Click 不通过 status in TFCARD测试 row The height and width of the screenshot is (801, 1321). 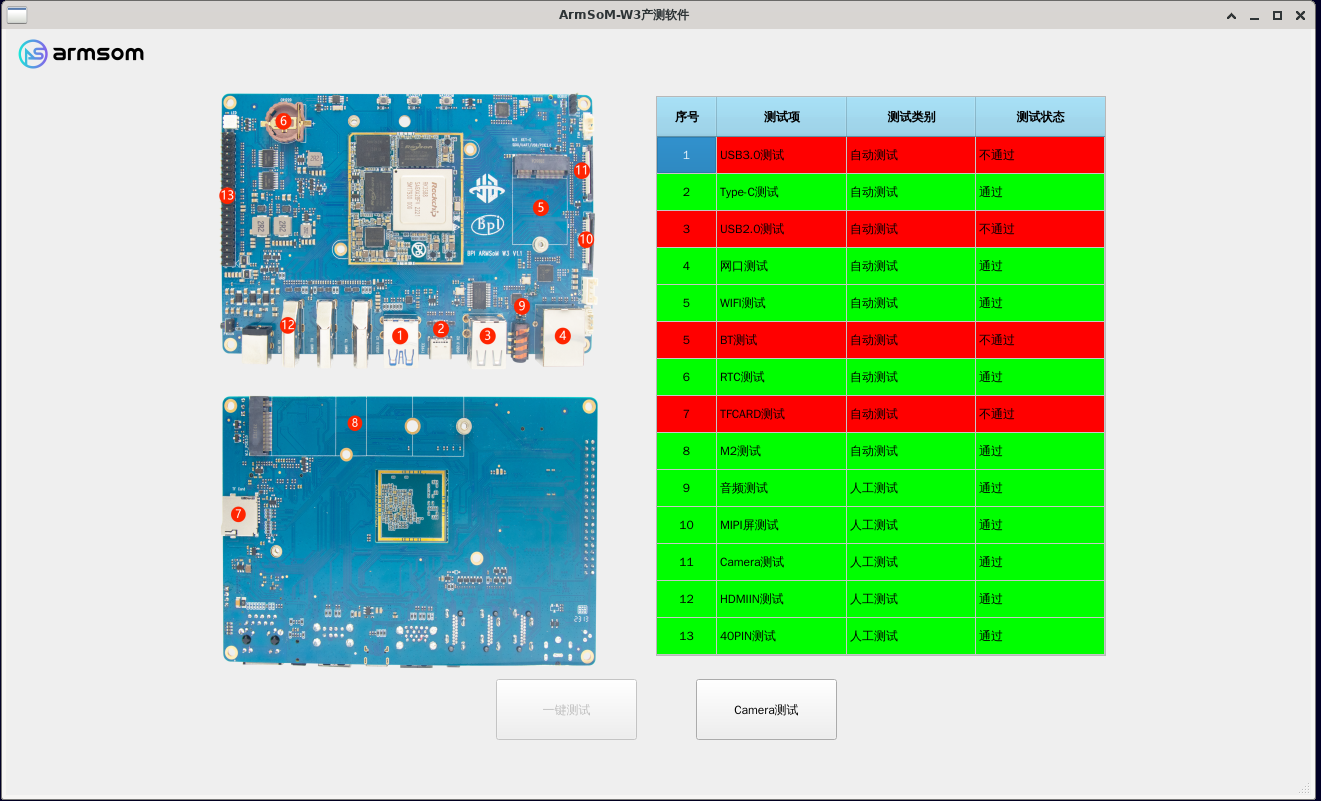(1040, 414)
